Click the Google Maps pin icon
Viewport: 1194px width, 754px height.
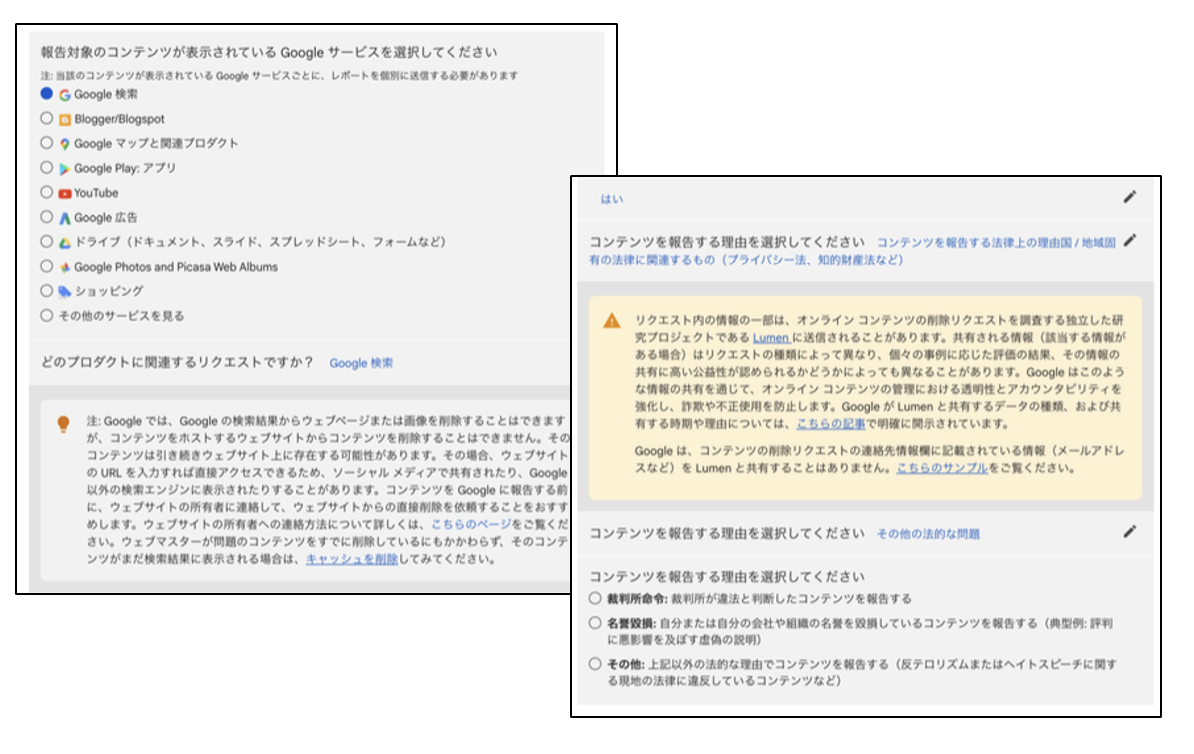pyautogui.click(x=65, y=144)
